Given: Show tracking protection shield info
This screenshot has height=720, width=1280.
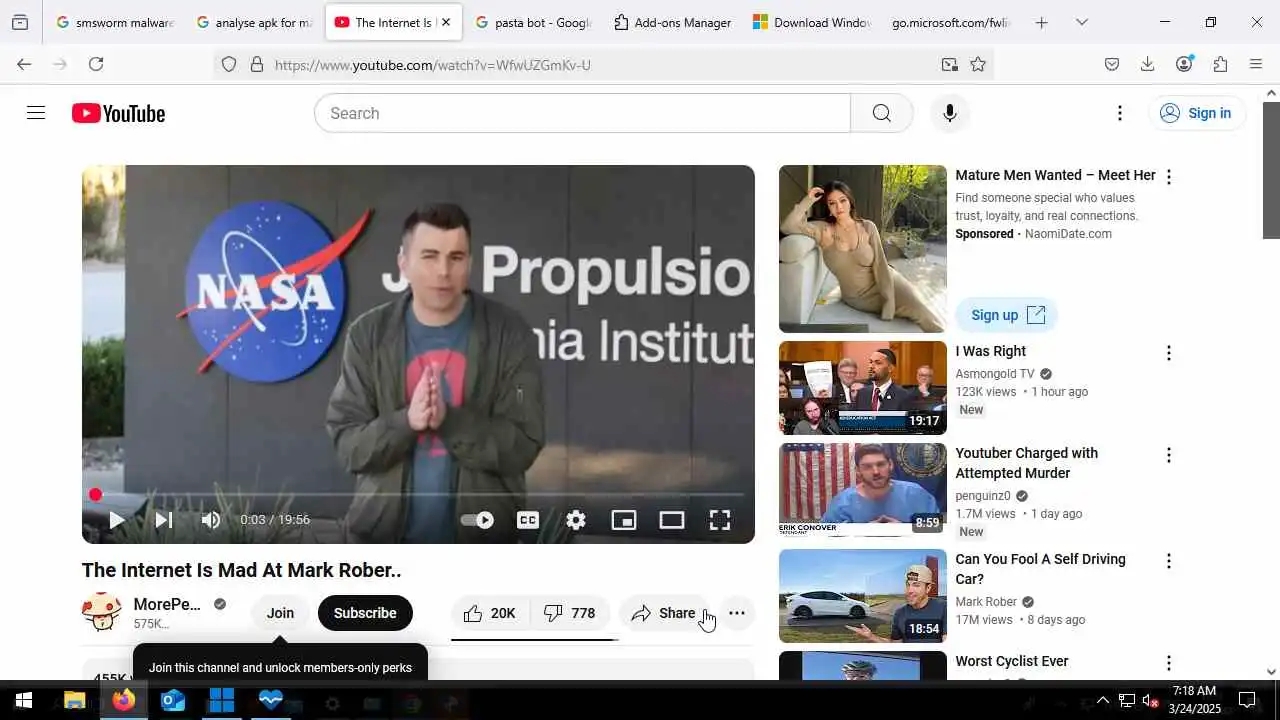Looking at the screenshot, I should (229, 64).
